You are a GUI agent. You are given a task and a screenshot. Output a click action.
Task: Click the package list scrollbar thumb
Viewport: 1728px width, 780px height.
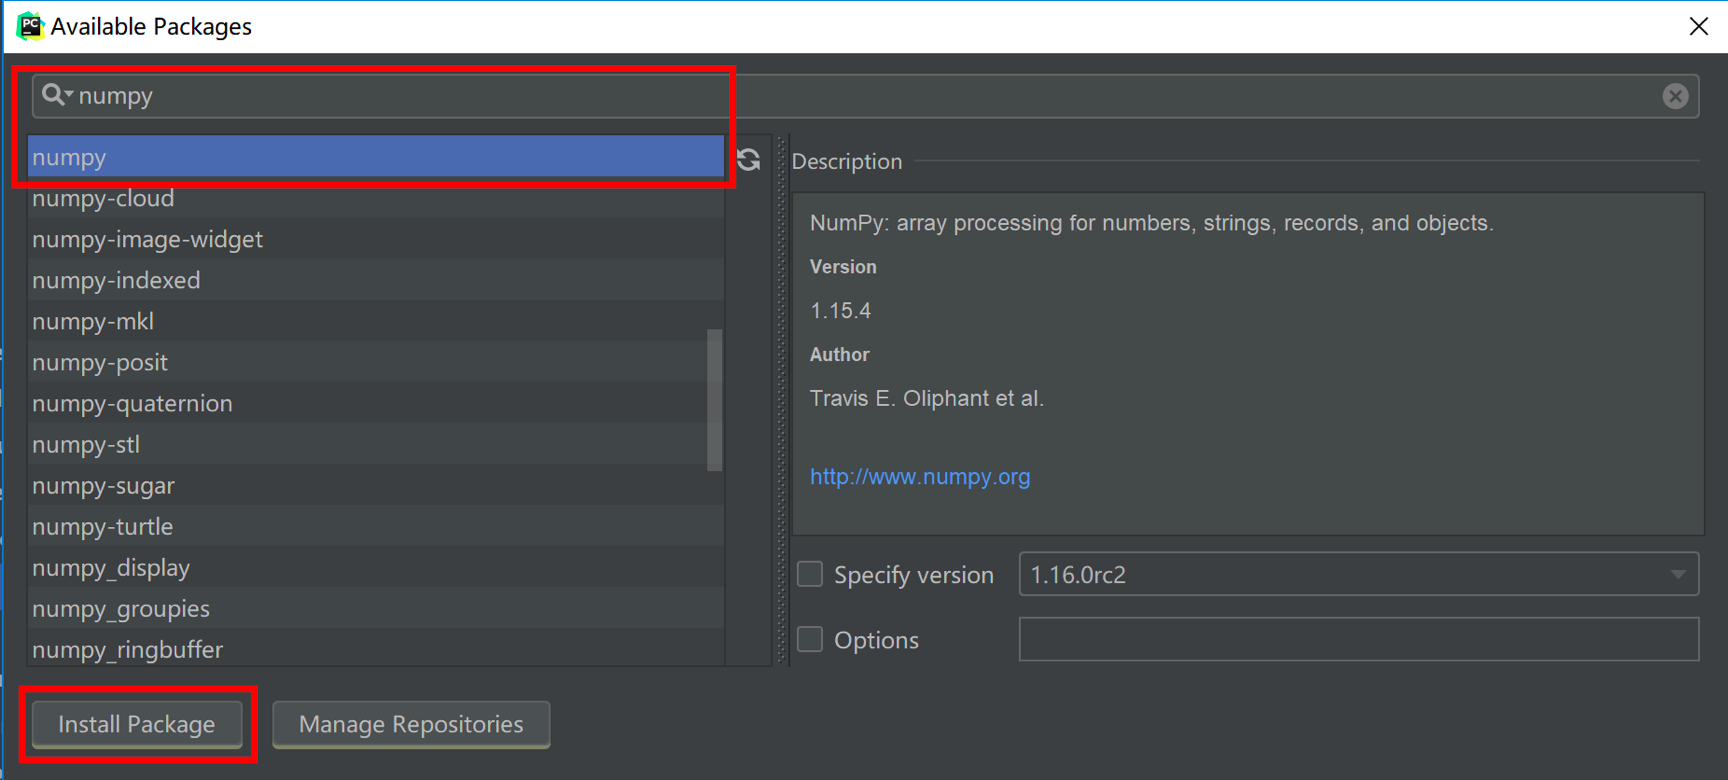(x=714, y=399)
